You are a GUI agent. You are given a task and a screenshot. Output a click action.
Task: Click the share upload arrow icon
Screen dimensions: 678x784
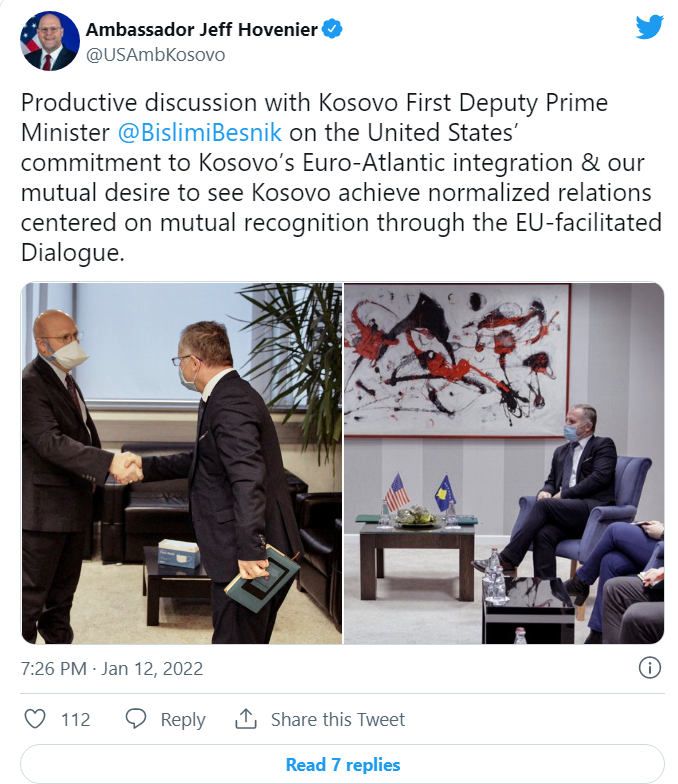tap(246, 718)
